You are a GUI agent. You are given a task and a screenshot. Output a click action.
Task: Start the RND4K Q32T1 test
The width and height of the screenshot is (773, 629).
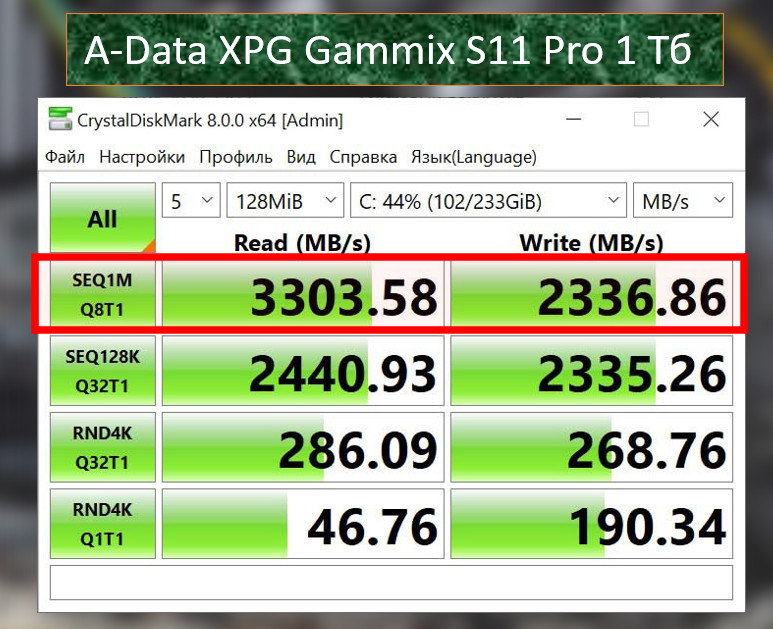(103, 447)
